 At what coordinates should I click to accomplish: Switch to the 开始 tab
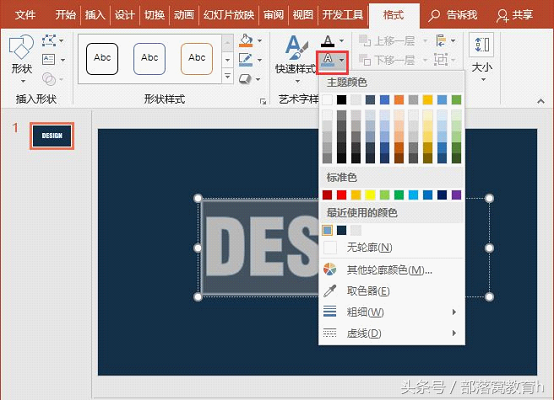66,15
